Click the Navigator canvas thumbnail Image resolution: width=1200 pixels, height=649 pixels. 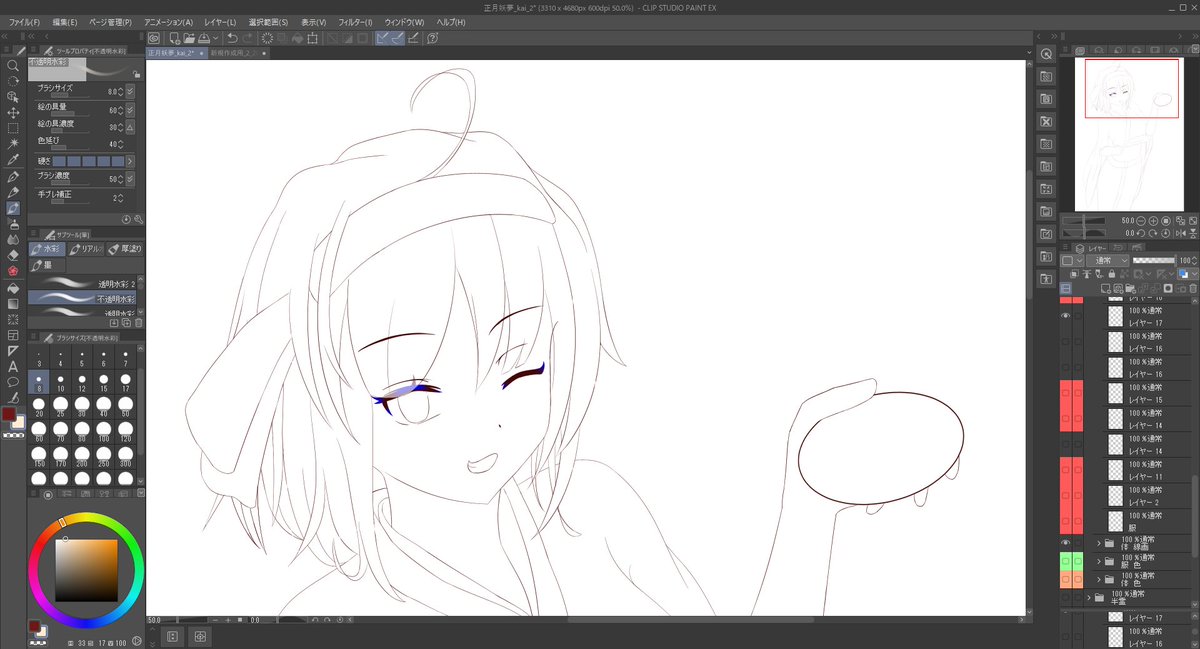(x=1131, y=134)
